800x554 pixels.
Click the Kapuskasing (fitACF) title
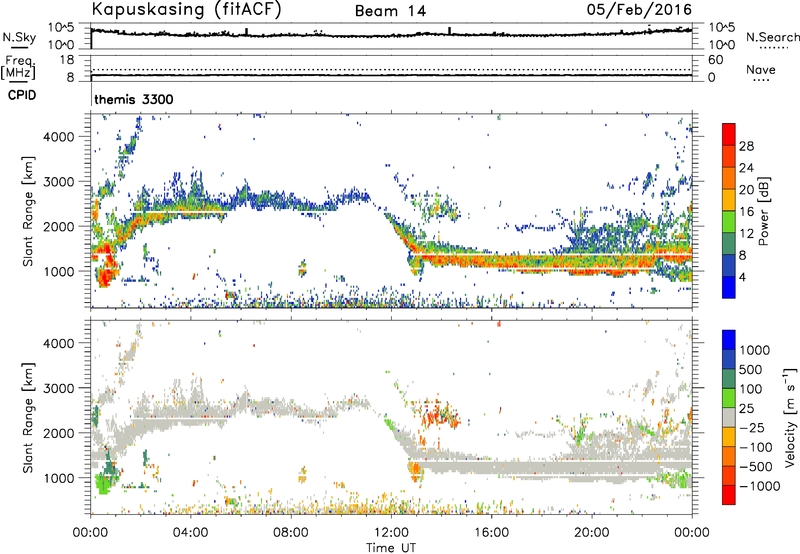point(186,9)
